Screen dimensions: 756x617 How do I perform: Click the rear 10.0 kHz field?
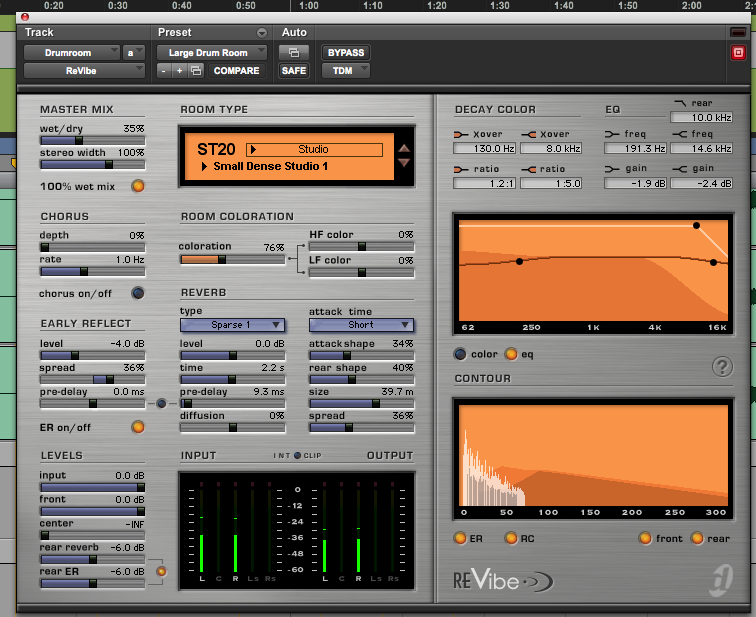point(702,118)
